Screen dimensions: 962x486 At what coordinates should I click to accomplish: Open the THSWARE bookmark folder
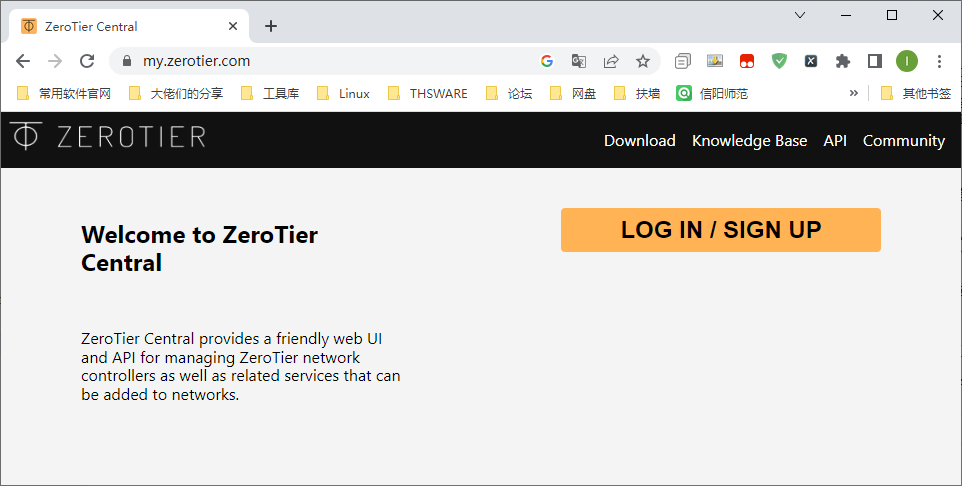pyautogui.click(x=427, y=93)
